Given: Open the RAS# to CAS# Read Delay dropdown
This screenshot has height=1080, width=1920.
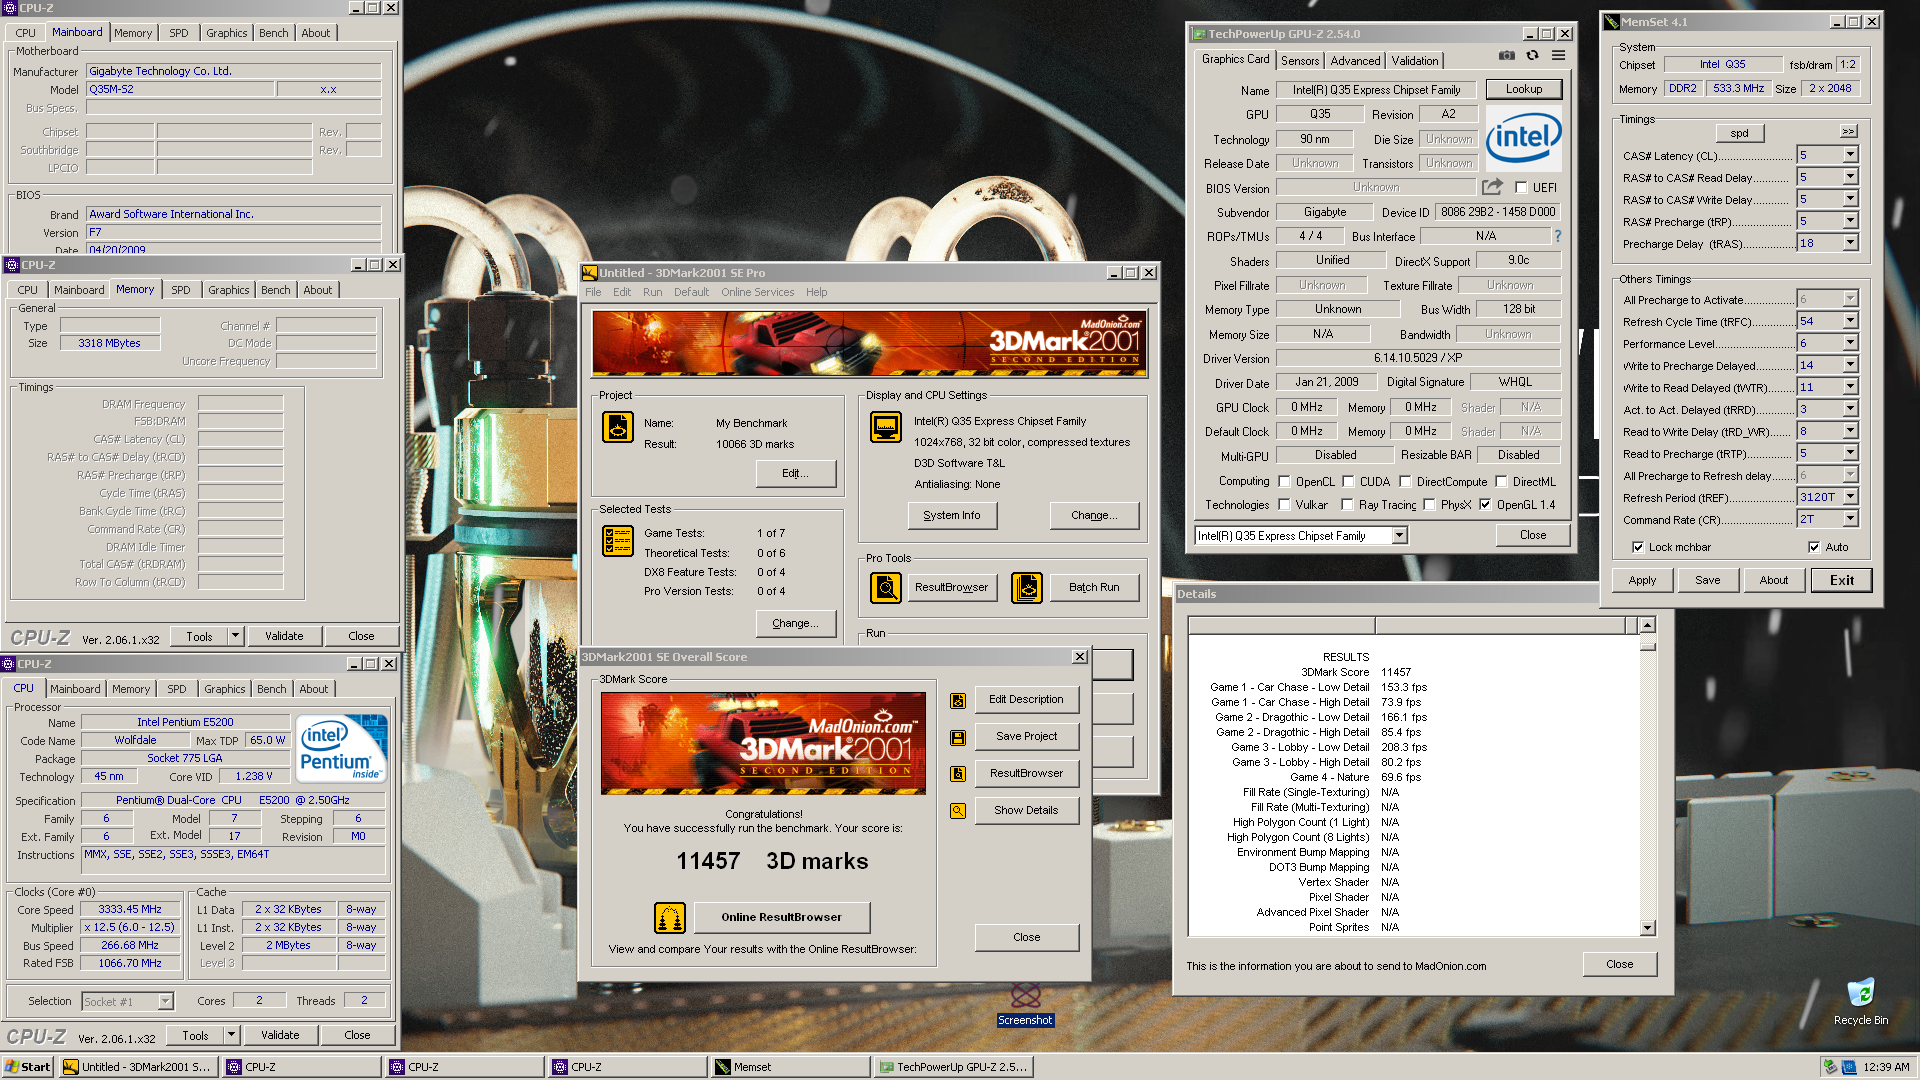Looking at the screenshot, I should (1850, 177).
